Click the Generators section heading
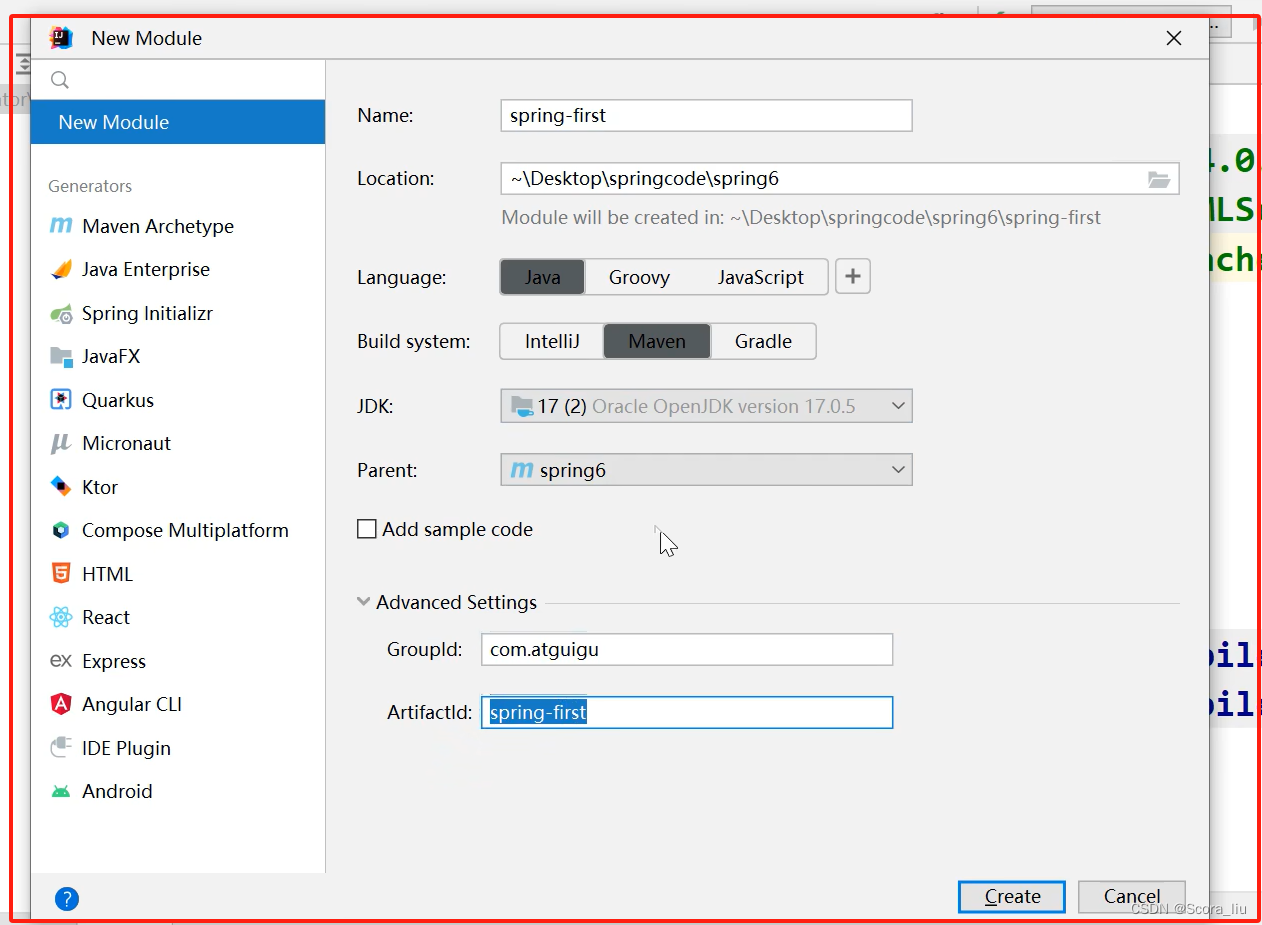This screenshot has width=1262, height=925. point(90,186)
